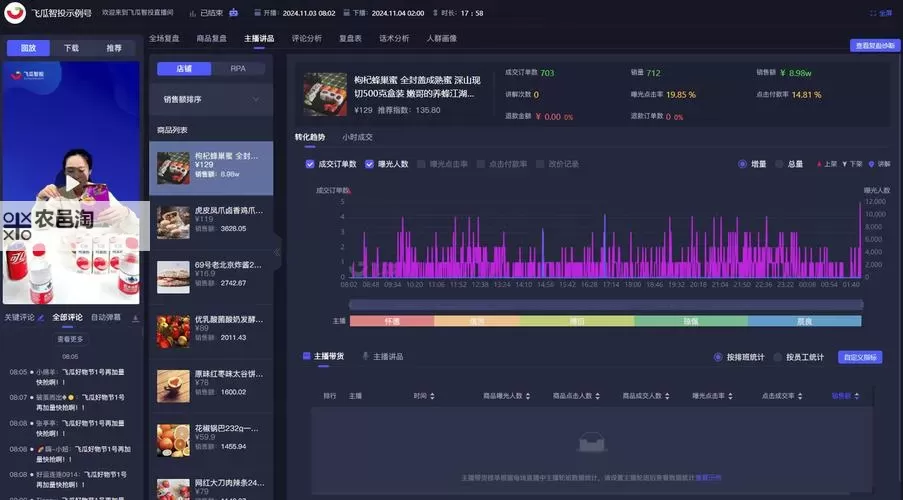The image size is (903, 500).
Task: Uncheck the 曝光人数 checkbox
Action: (x=369, y=164)
